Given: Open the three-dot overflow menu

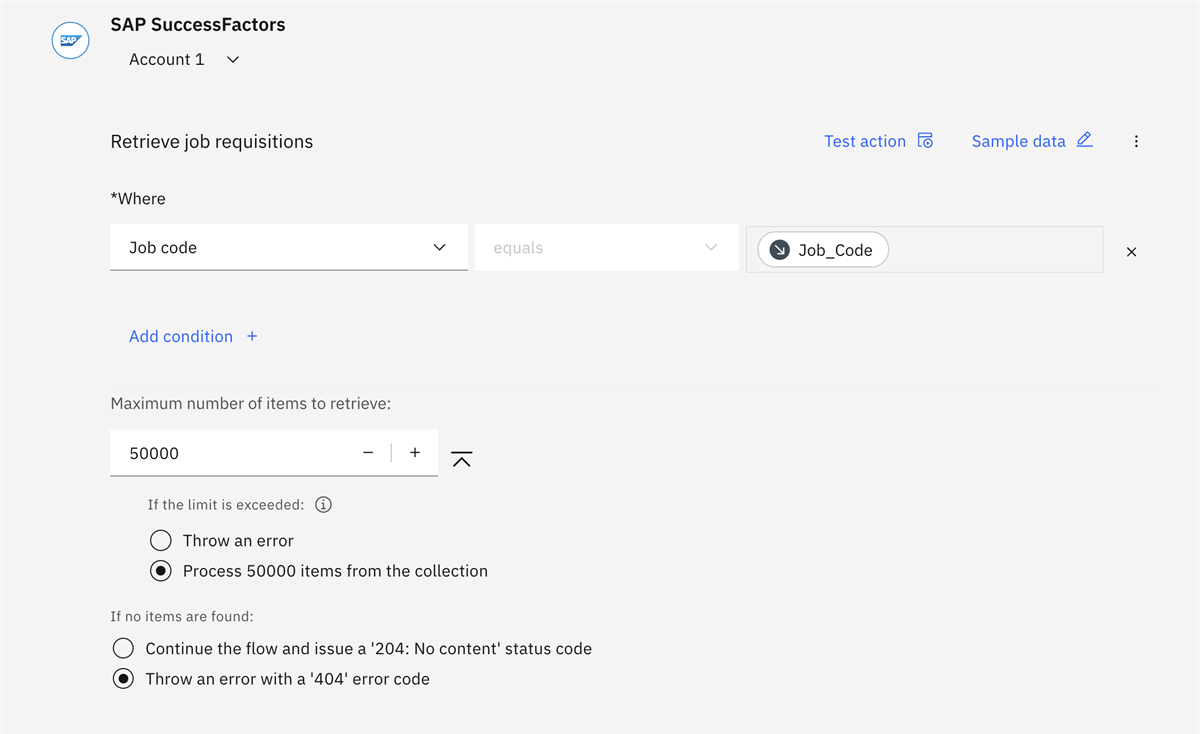Looking at the screenshot, I should [x=1136, y=142].
